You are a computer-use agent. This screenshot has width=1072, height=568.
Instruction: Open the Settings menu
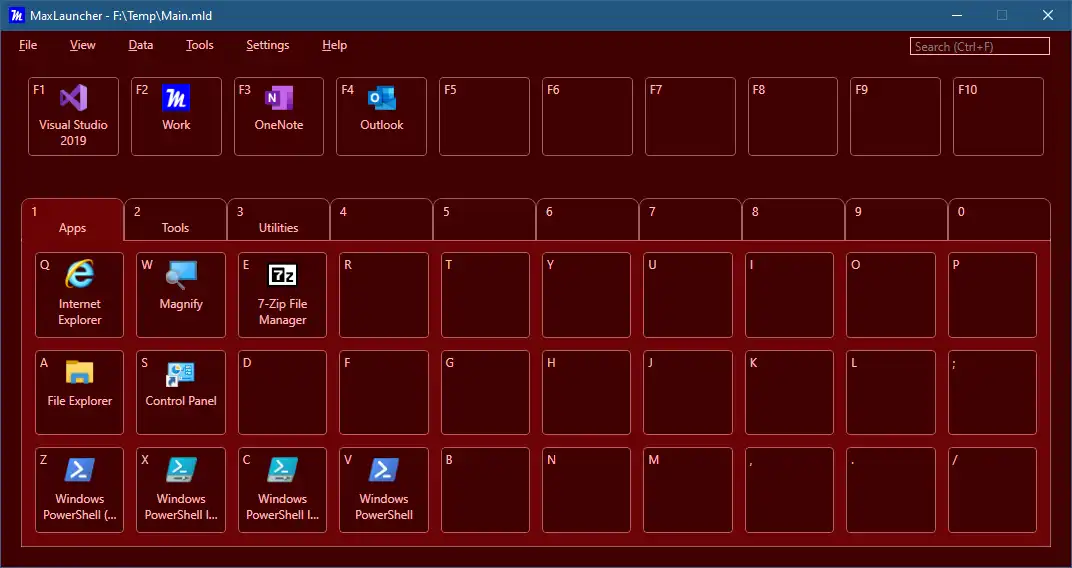[268, 45]
